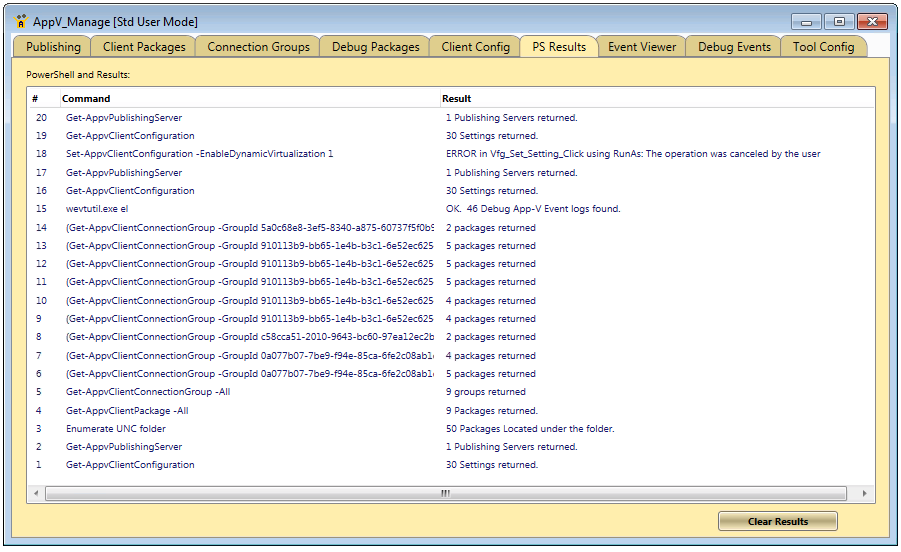Select row 11 GroupId 910113b9 command
Image resolution: width=901 pixels, height=552 pixels.
coord(250,282)
